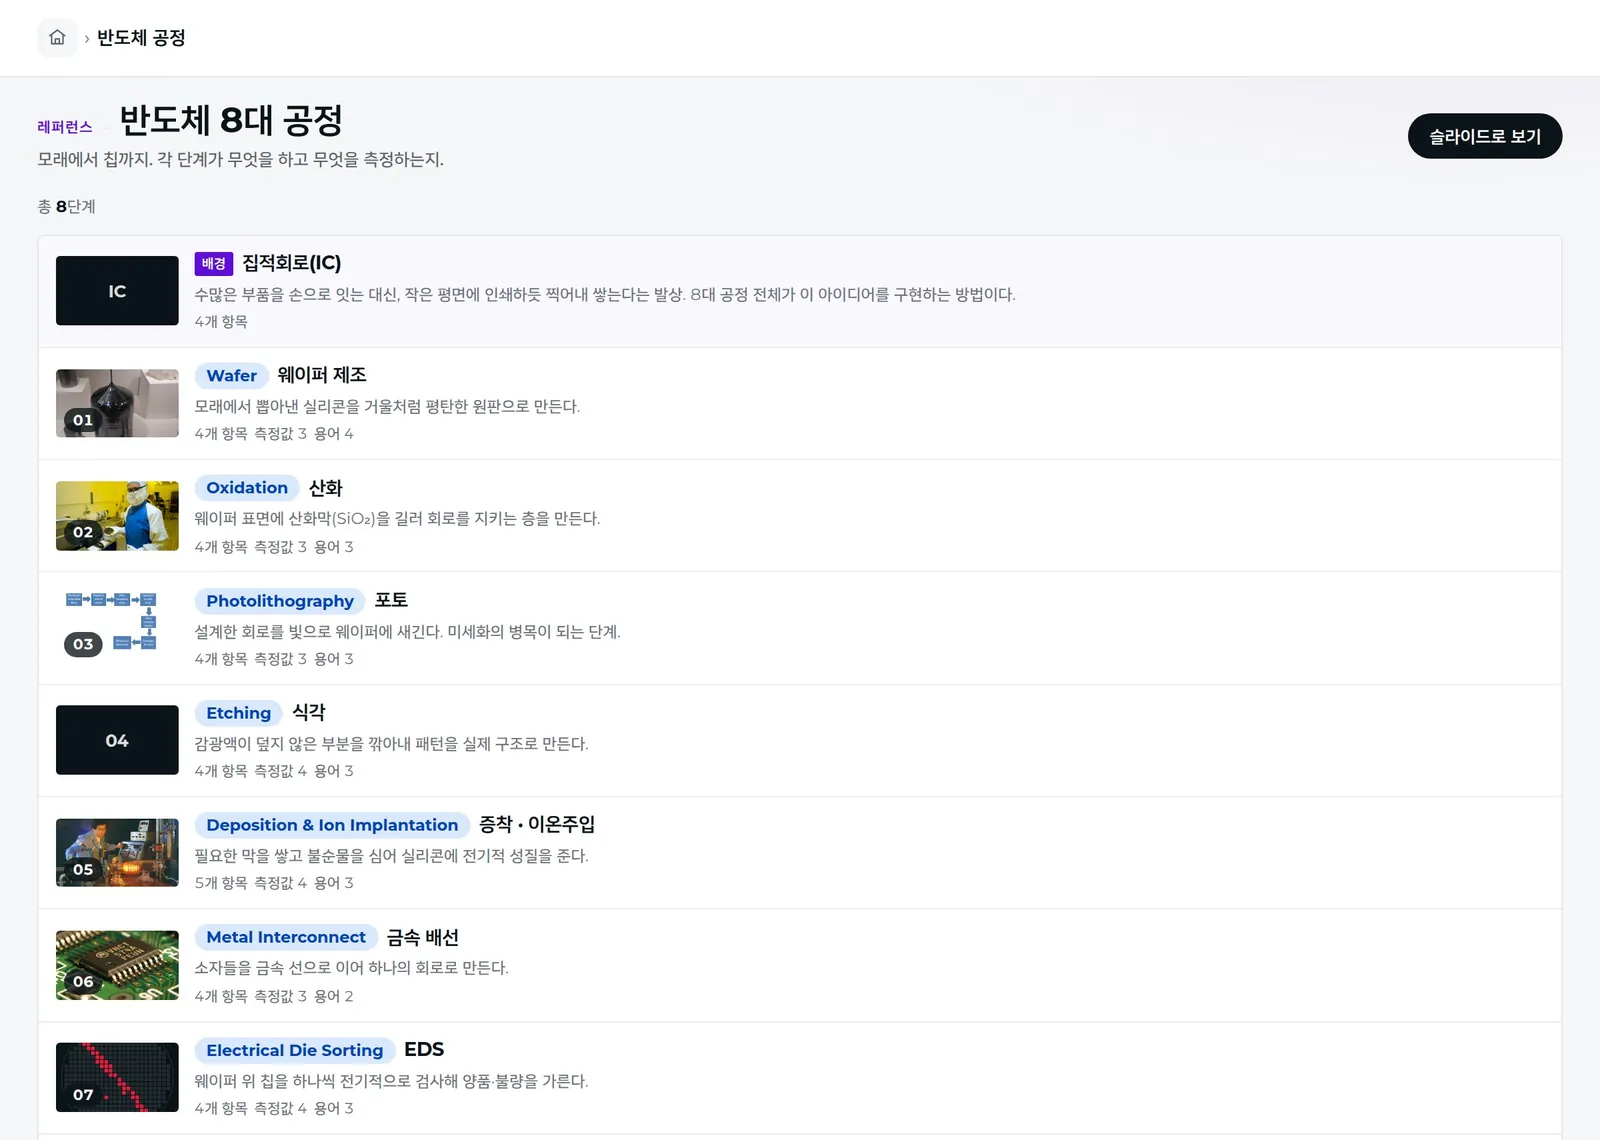Select the Etching tag label
The height and width of the screenshot is (1140, 1600).
click(238, 713)
